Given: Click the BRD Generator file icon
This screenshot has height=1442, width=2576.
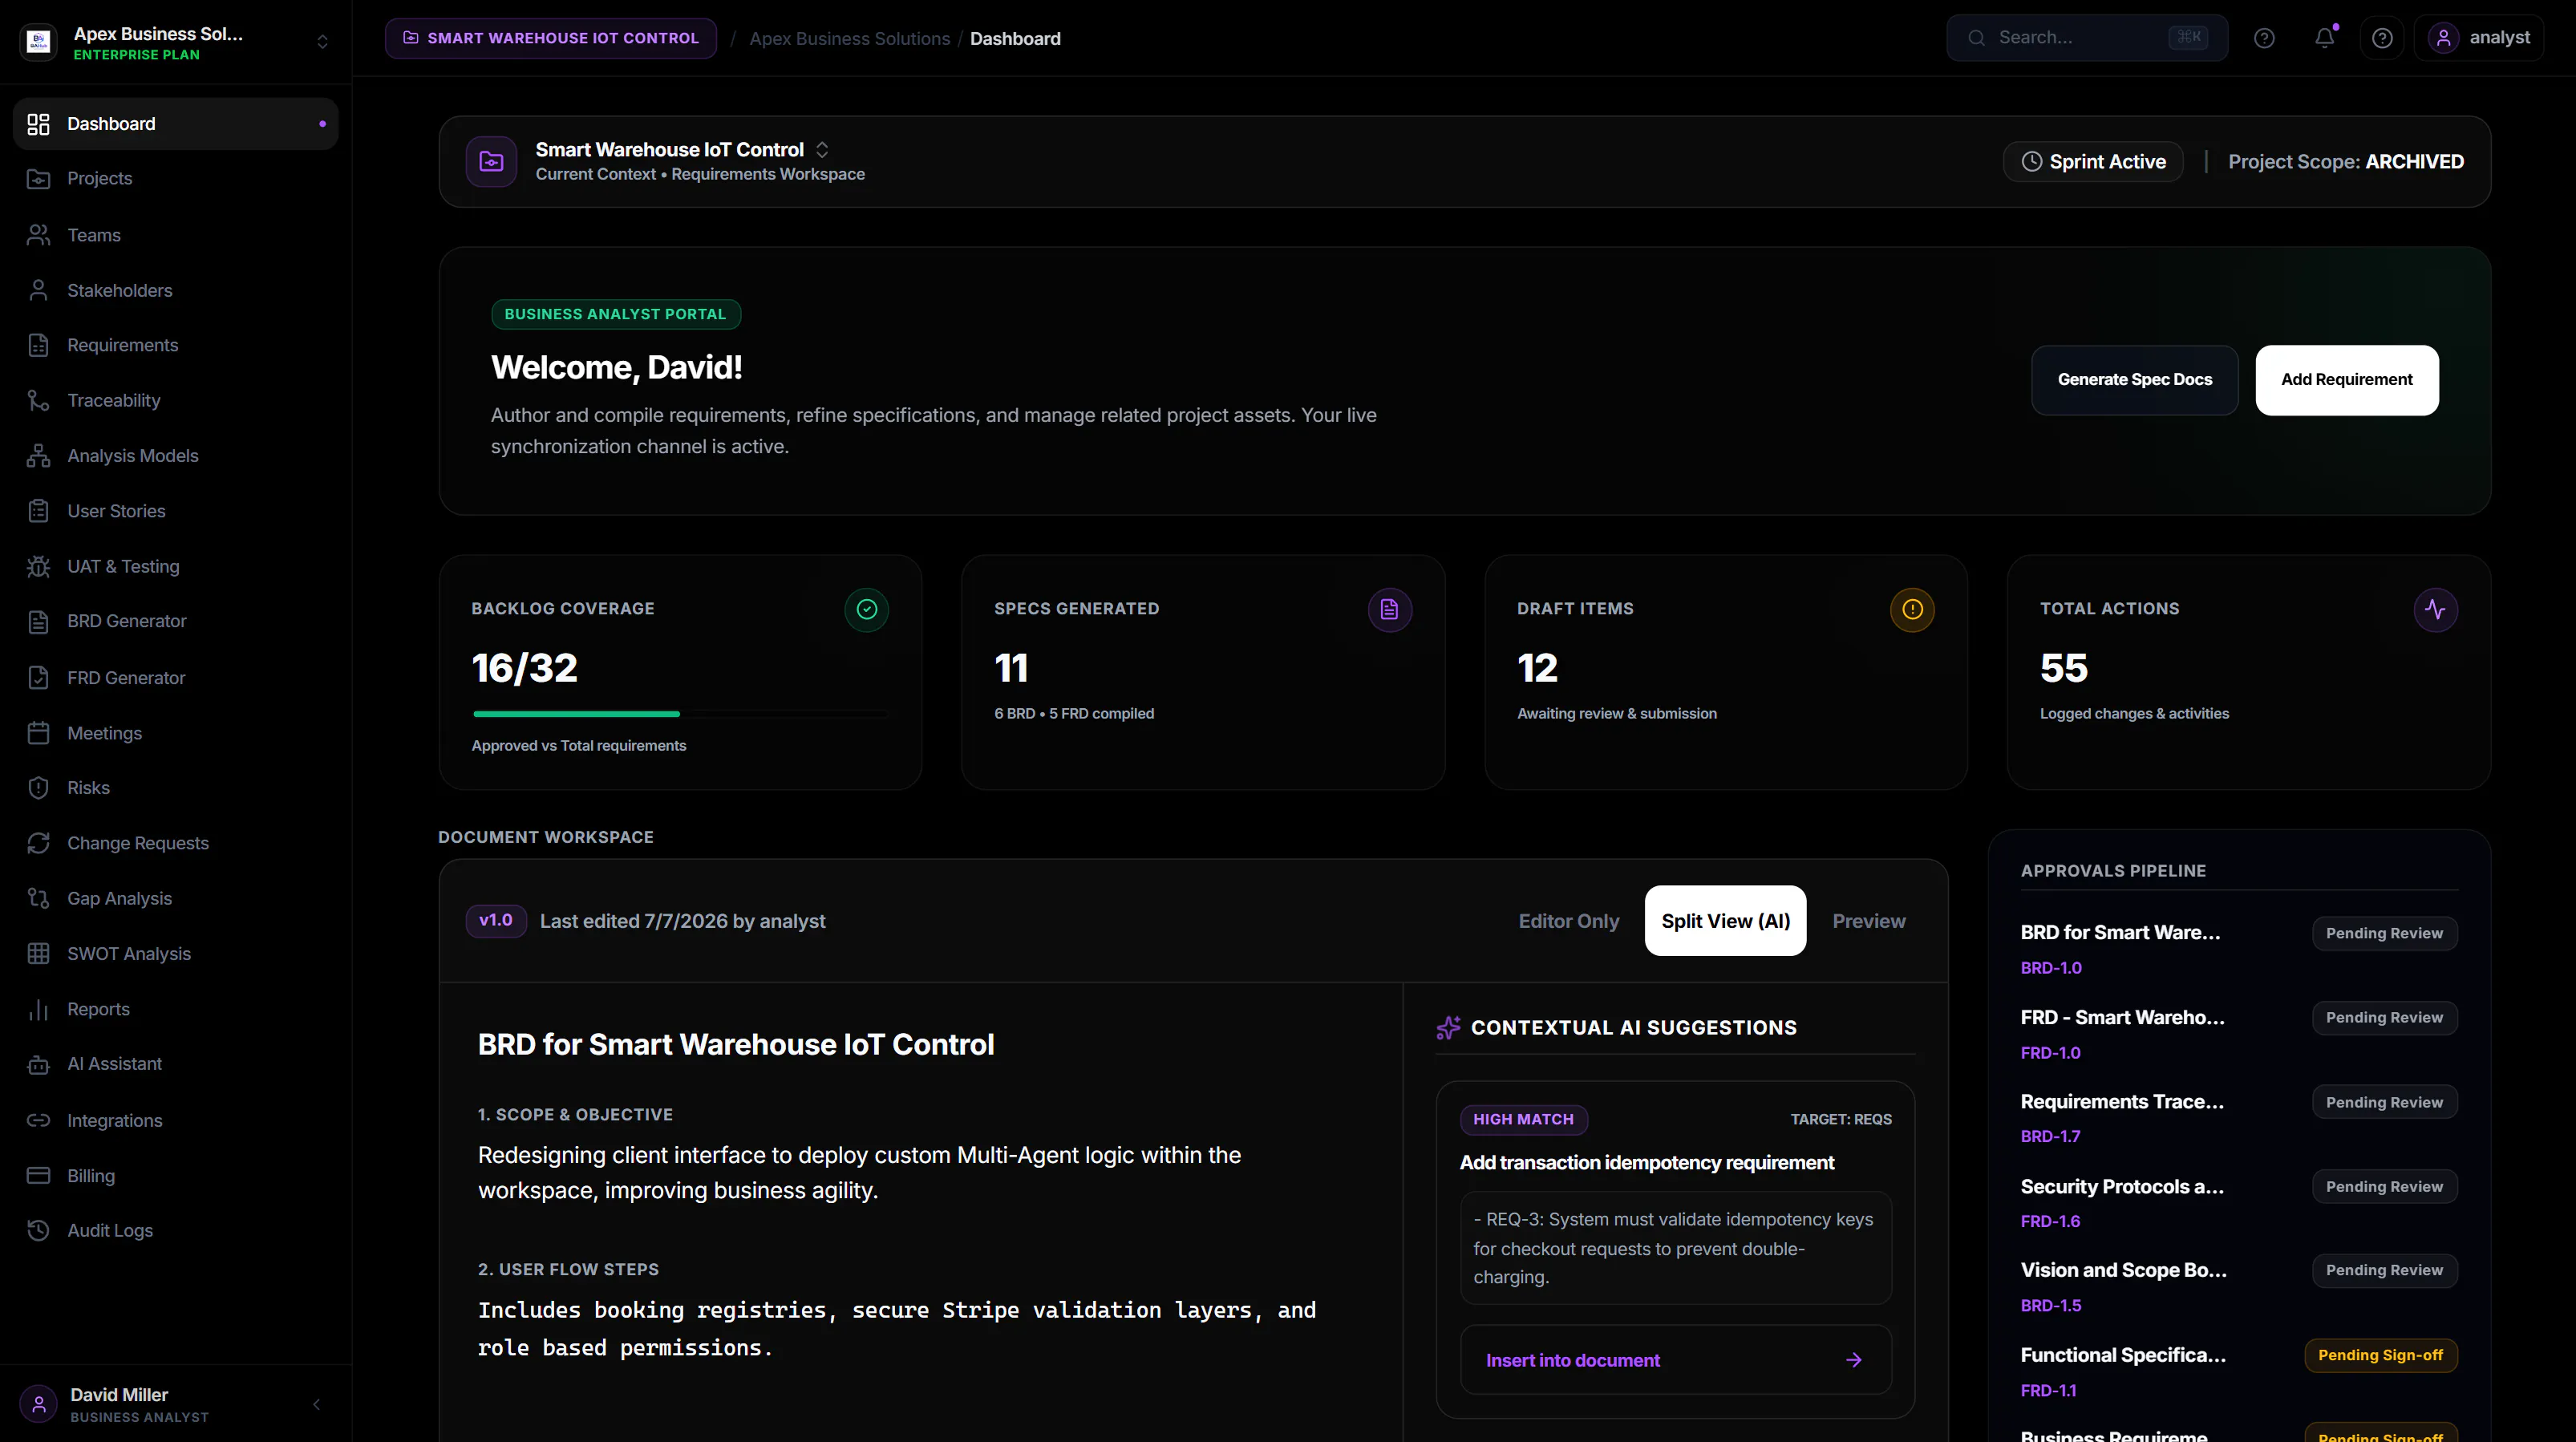Looking at the screenshot, I should 38,621.
